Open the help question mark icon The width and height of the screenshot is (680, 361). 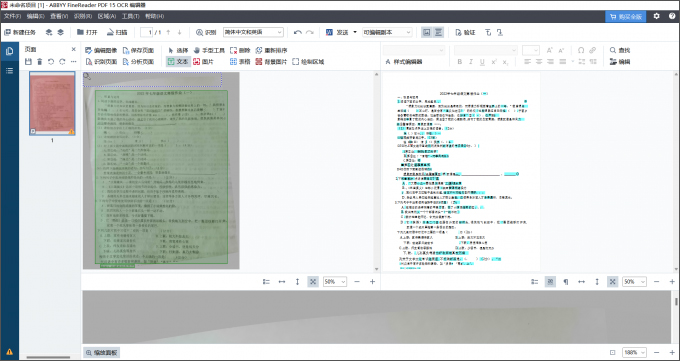pyautogui.click(x=672, y=16)
